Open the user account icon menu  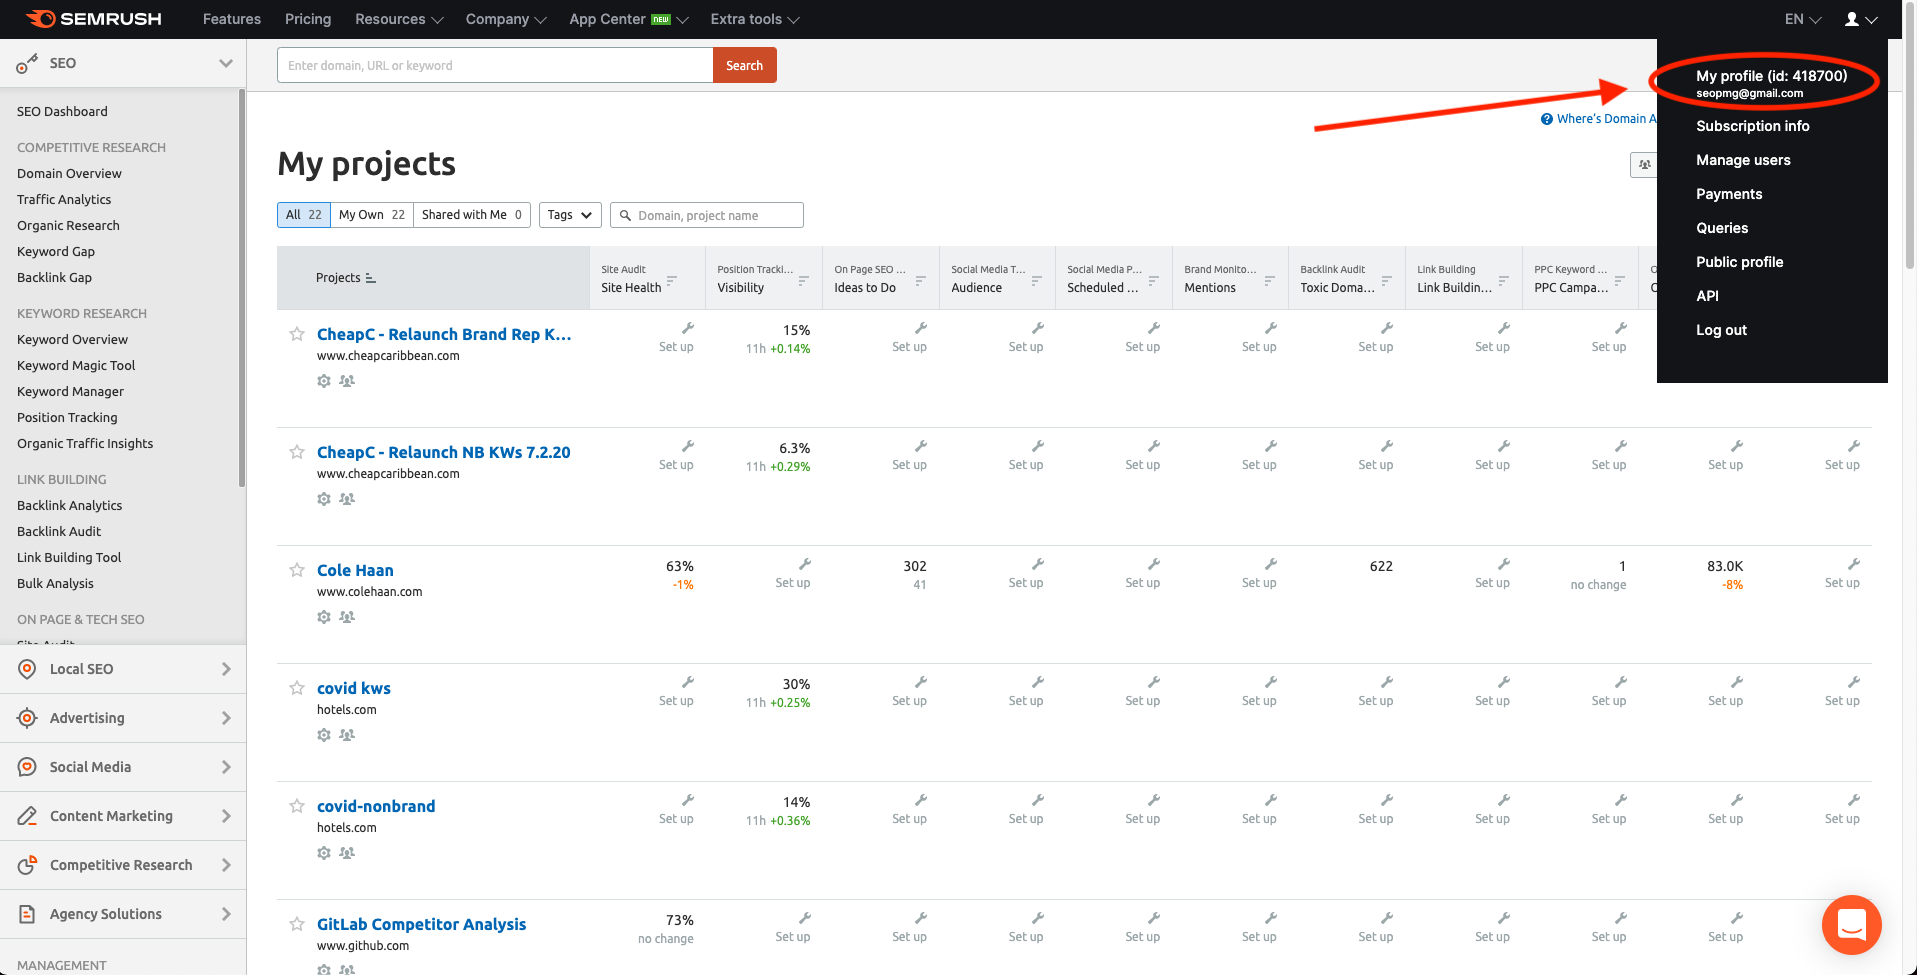point(1859,19)
